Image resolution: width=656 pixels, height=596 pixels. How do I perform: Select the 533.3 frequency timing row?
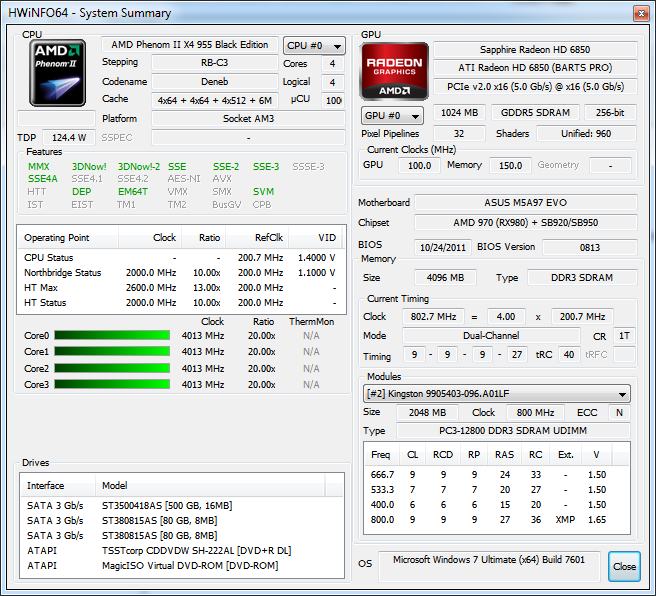pos(496,490)
